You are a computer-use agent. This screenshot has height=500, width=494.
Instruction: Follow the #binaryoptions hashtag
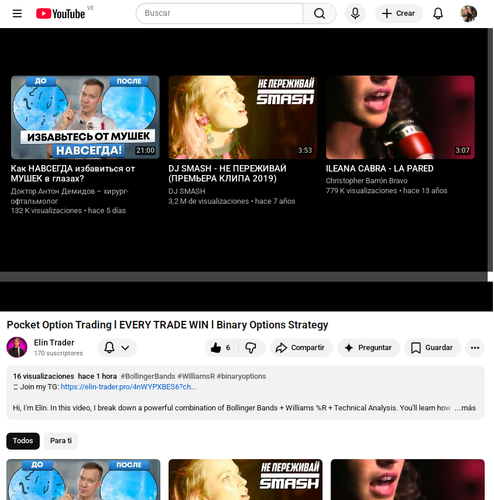pos(241,376)
